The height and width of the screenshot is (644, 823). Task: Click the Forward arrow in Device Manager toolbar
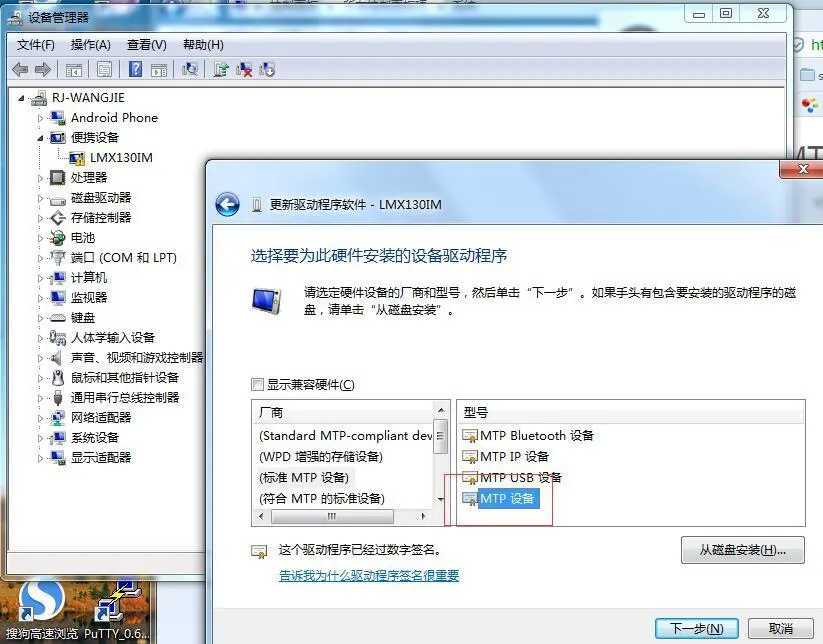pyautogui.click(x=44, y=68)
